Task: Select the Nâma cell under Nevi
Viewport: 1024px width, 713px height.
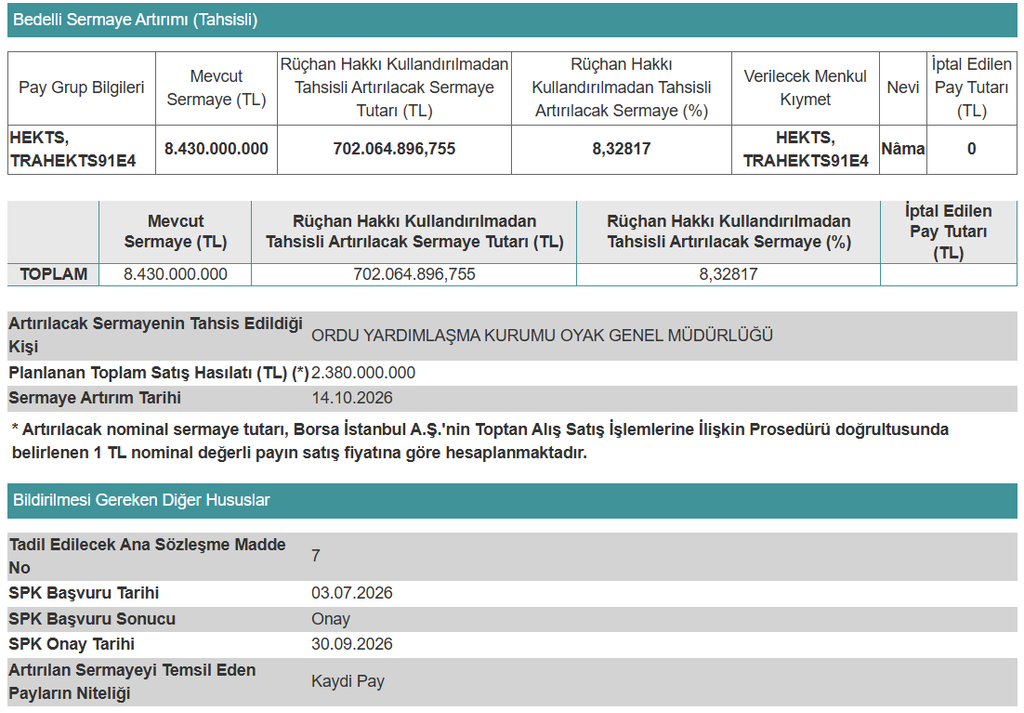Action: (x=903, y=149)
